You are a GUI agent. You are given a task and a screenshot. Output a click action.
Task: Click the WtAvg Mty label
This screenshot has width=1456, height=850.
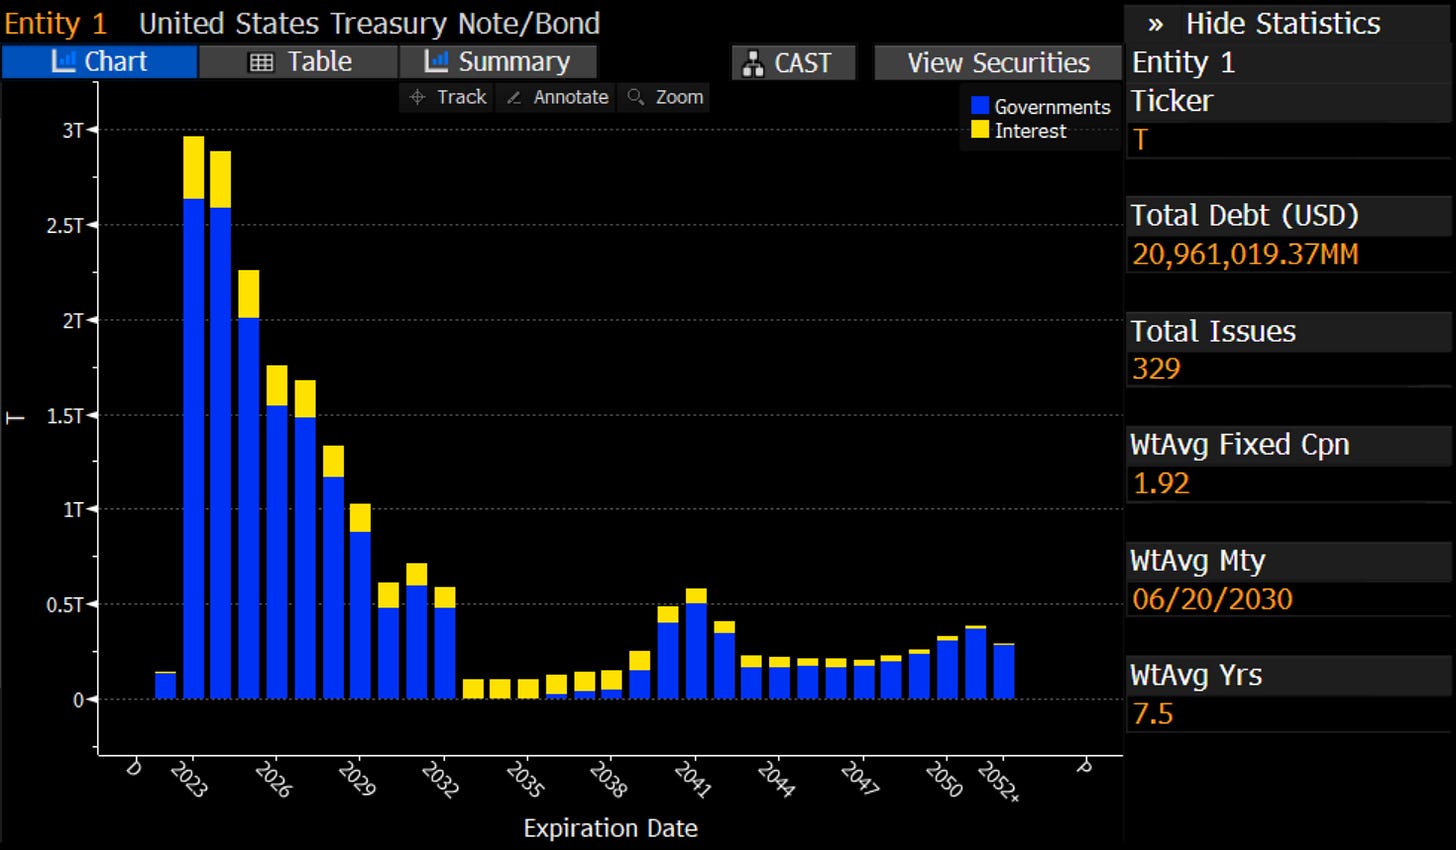(x=1198, y=561)
